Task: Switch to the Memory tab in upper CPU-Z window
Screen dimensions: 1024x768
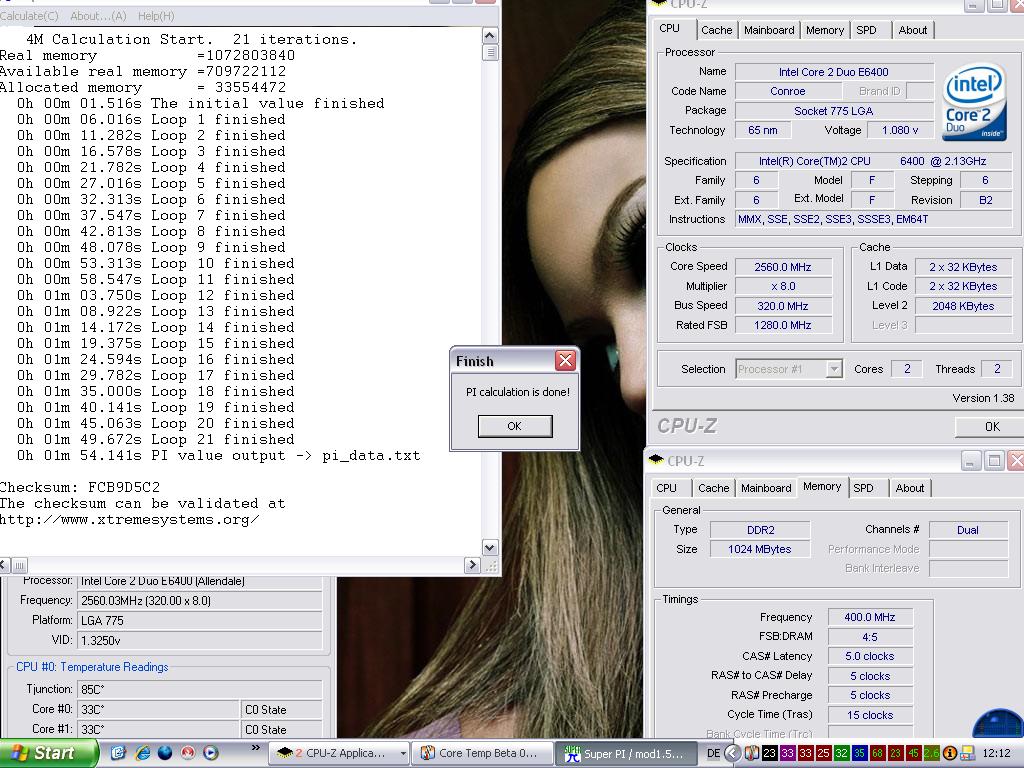Action: [825, 30]
